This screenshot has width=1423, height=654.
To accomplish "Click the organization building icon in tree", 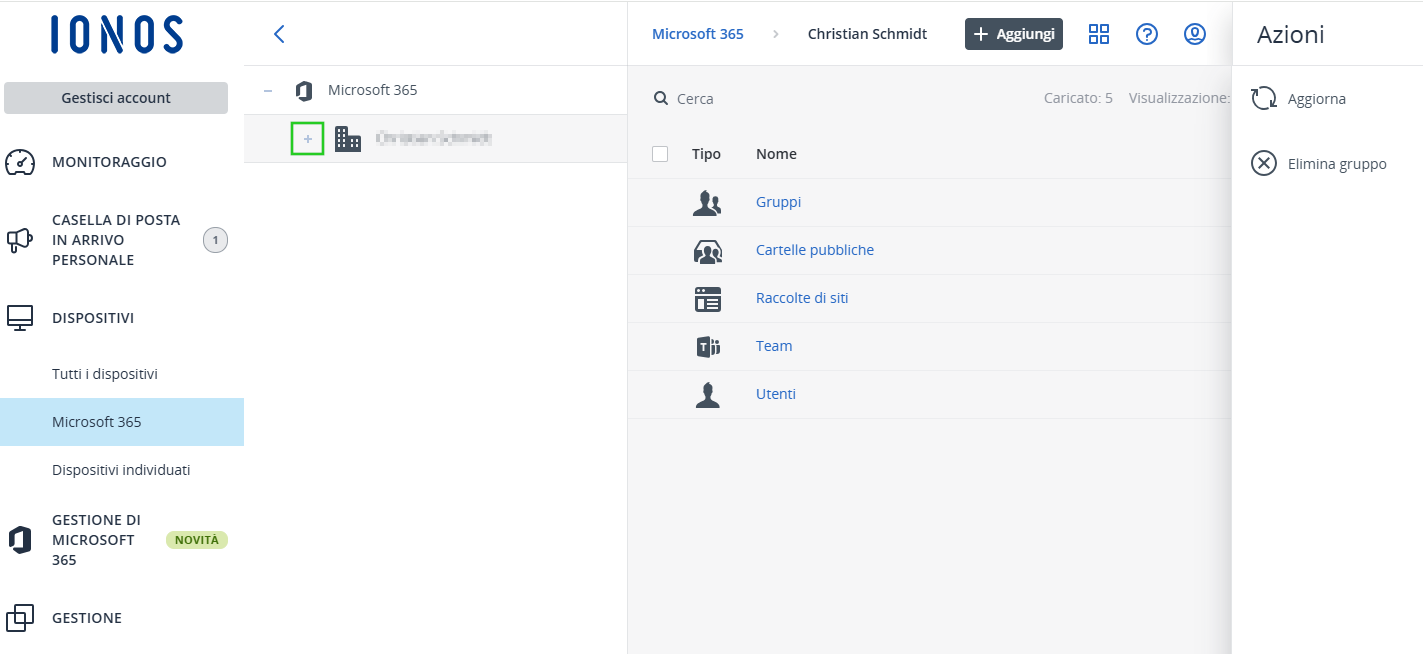I will (348, 139).
